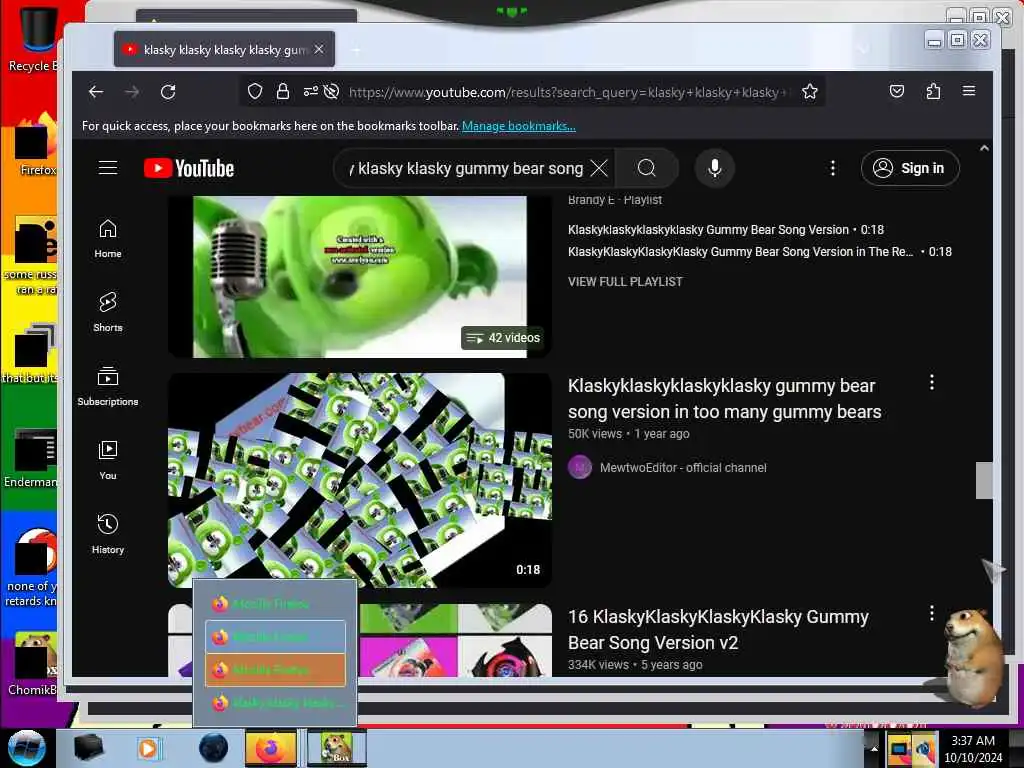Open the media player taskbar icon
This screenshot has width=1024, height=768.
click(x=149, y=748)
